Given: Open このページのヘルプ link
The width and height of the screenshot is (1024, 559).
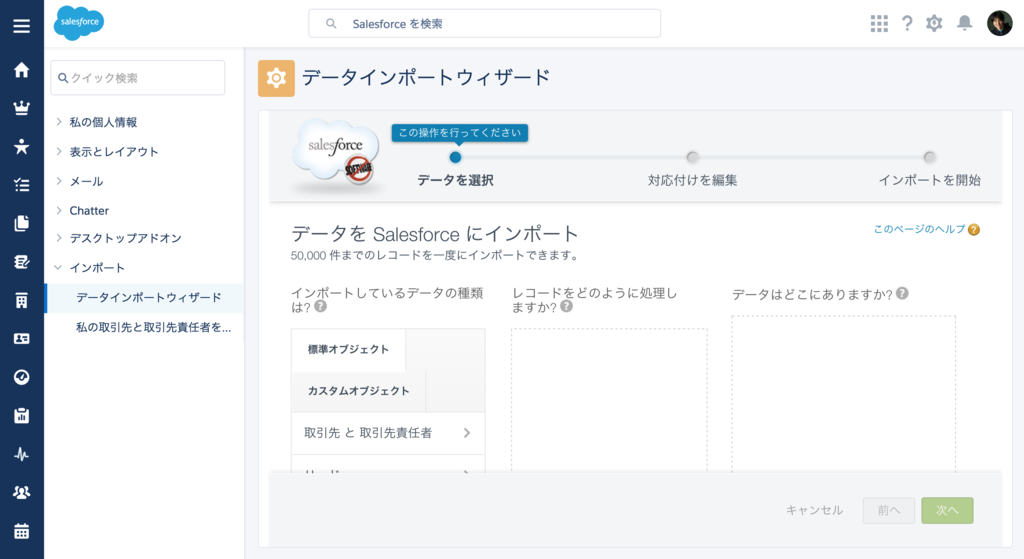Looking at the screenshot, I should coord(919,229).
